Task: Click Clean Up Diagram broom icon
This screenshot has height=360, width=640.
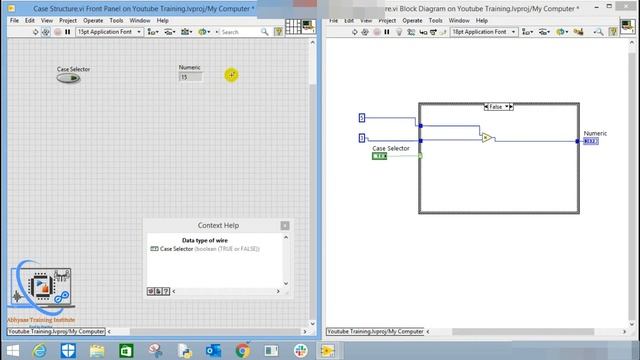Action: tap(578, 32)
